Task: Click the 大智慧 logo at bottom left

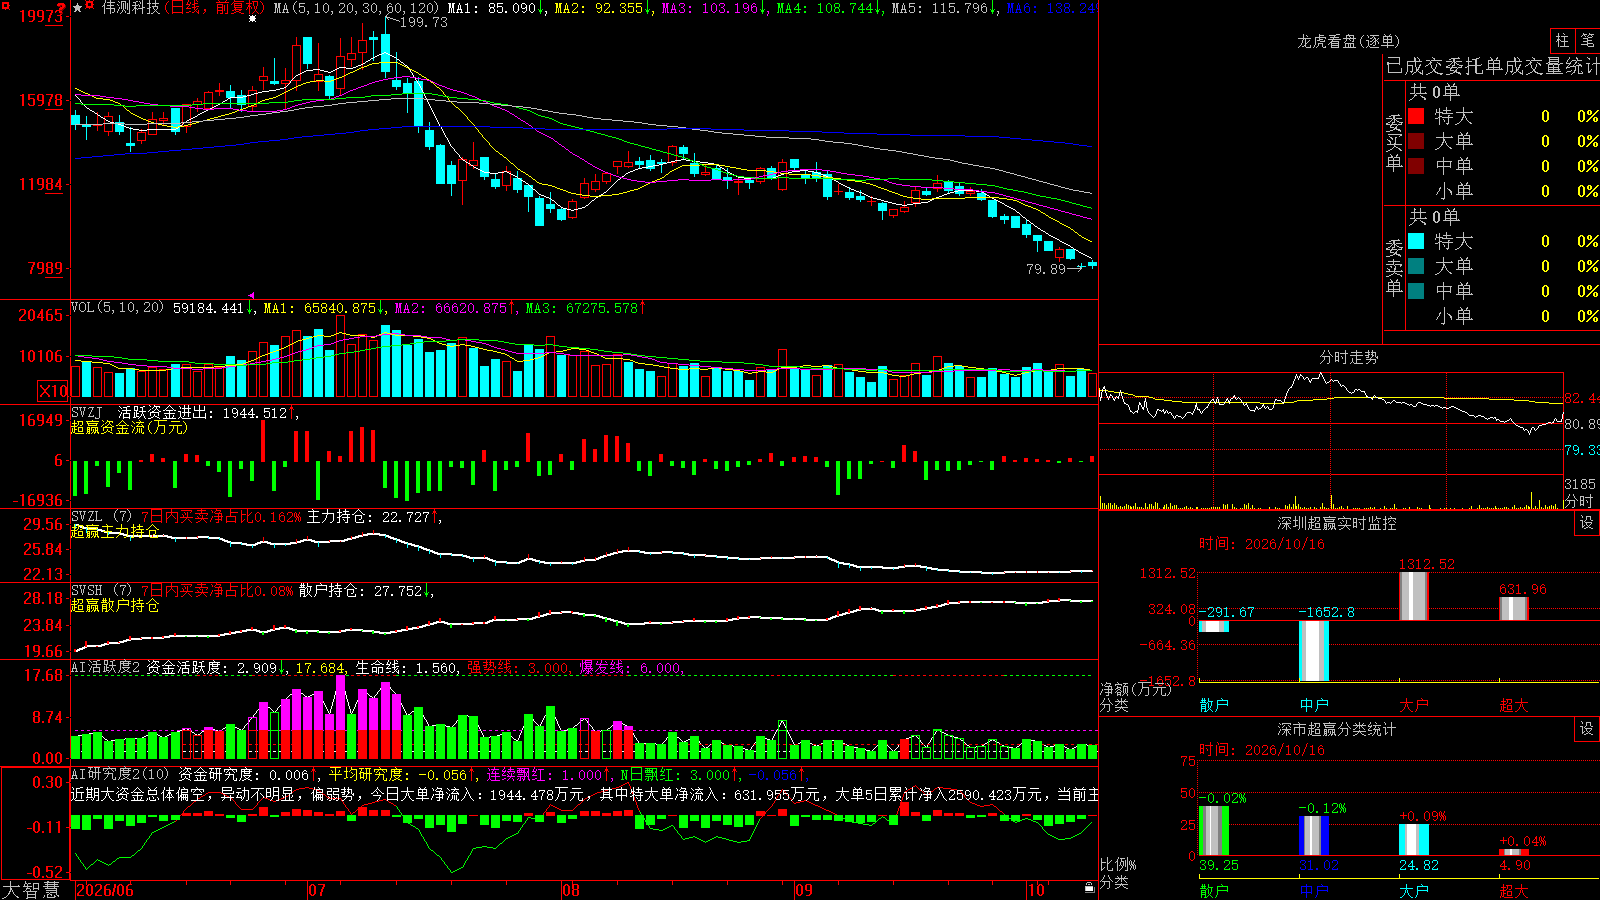Action: click(31, 889)
